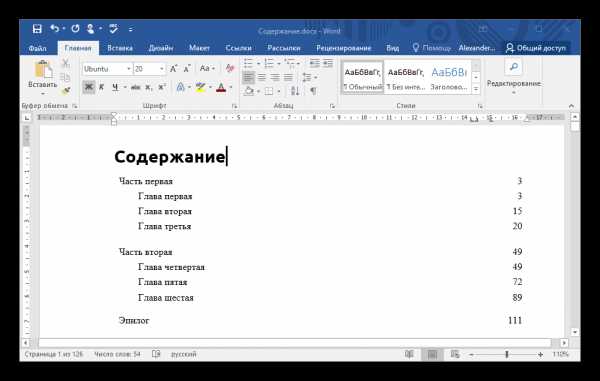
Task: Toggle strikethrough abc formatting
Action: 135,88
